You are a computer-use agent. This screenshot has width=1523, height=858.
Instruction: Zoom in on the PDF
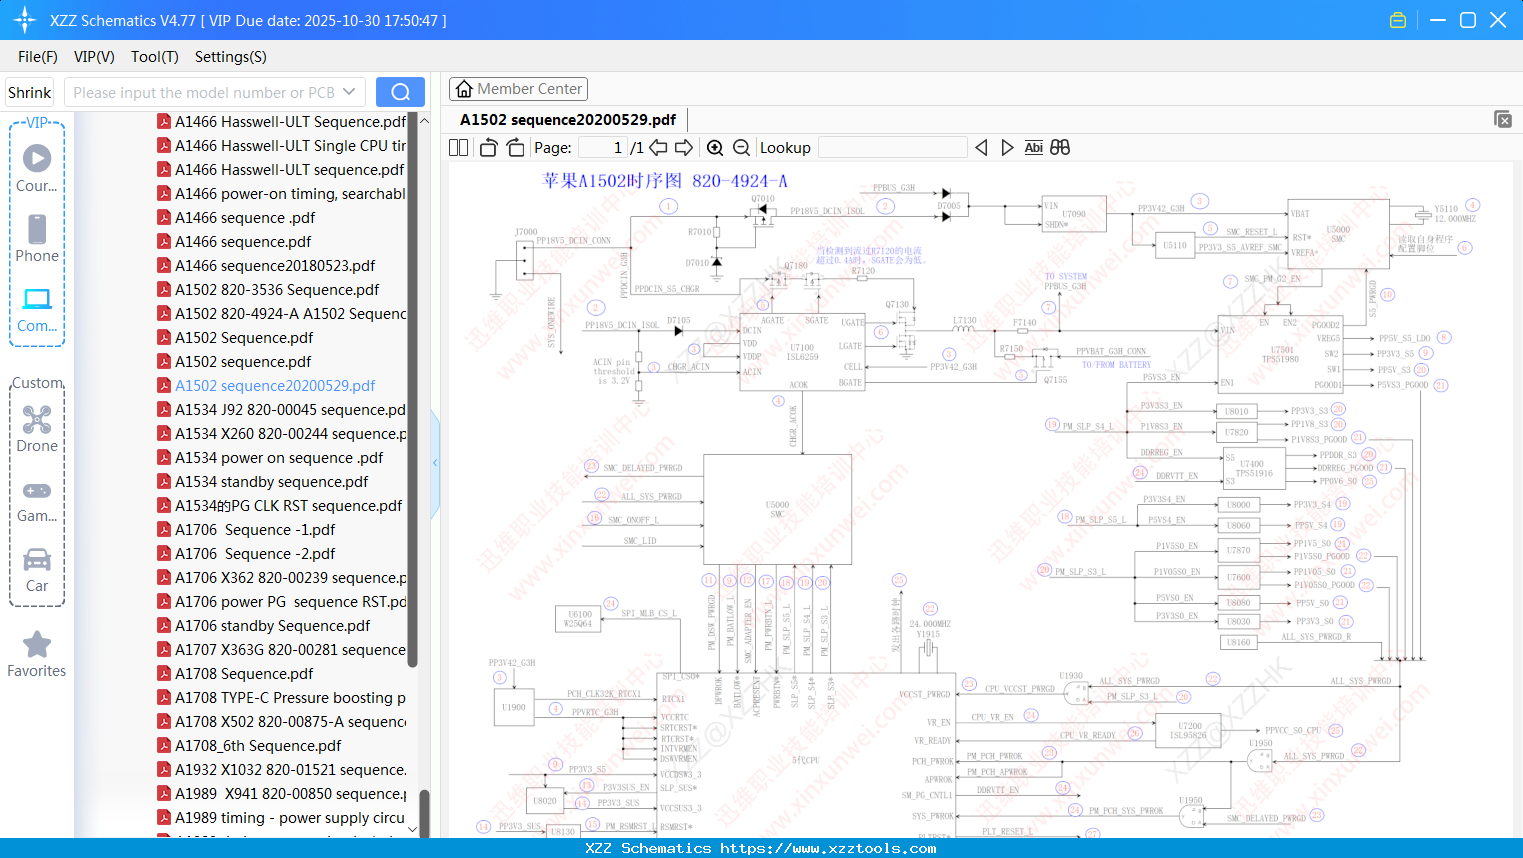pos(715,147)
